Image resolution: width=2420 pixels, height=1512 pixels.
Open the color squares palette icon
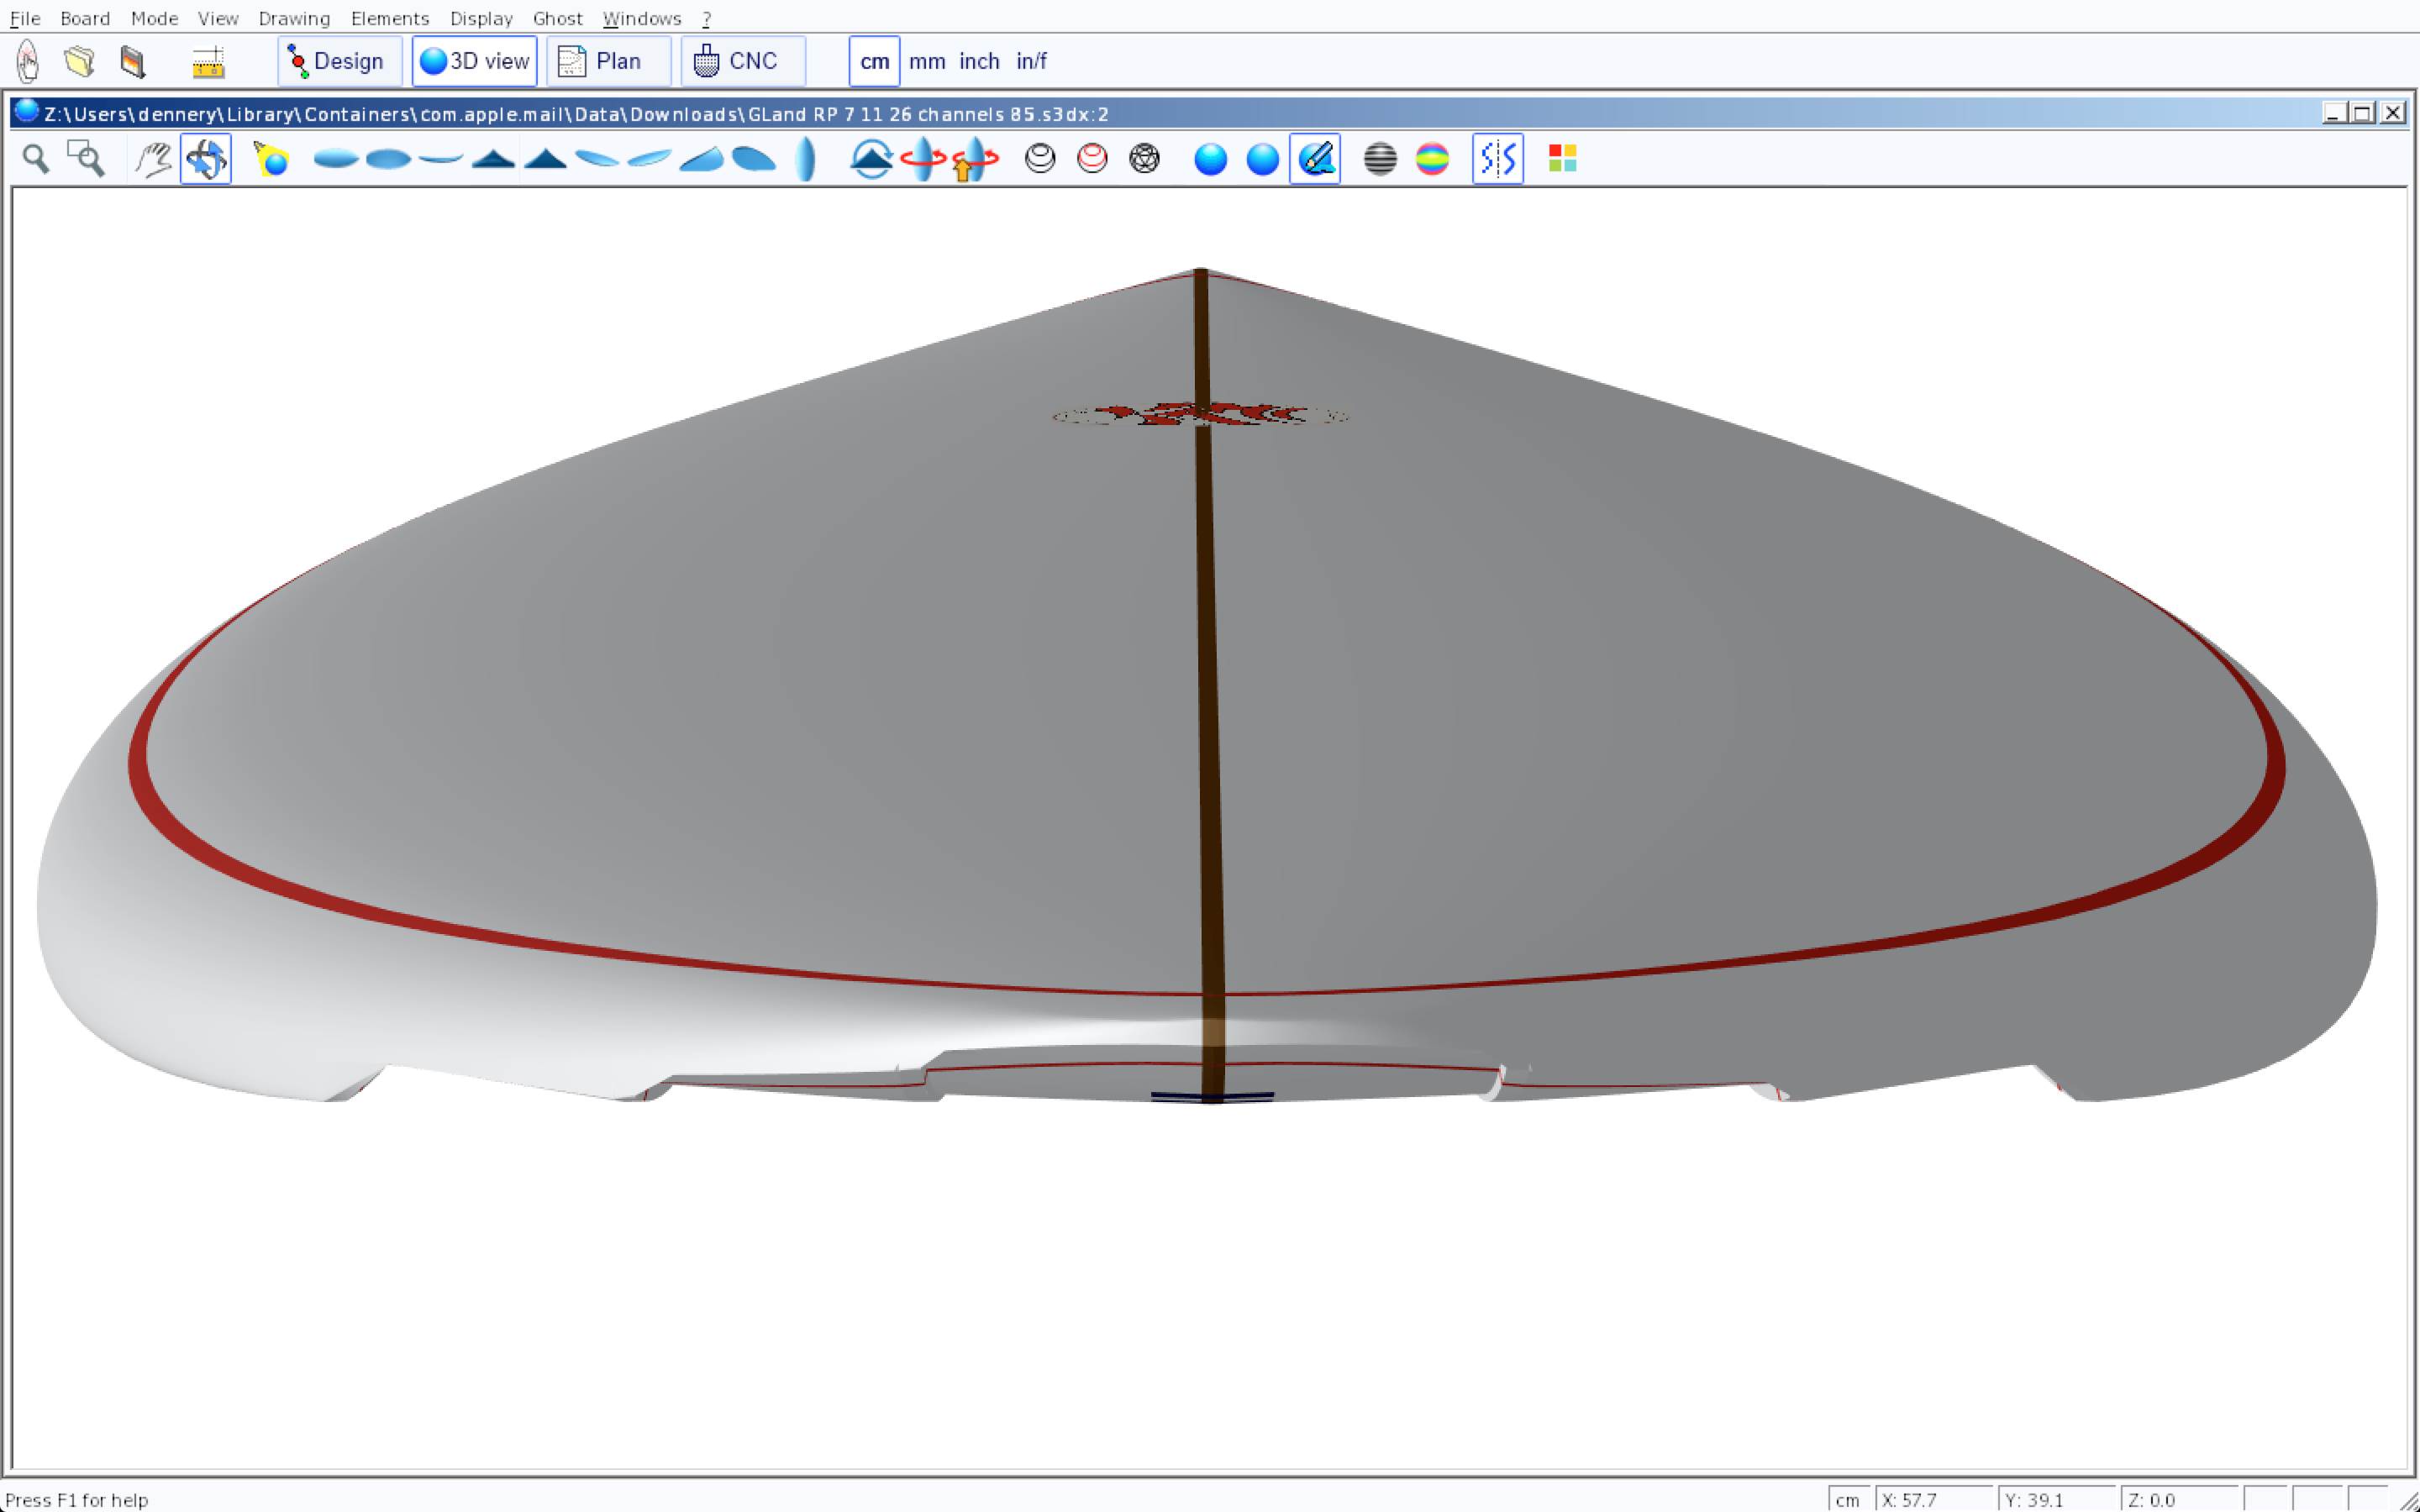pos(1562,159)
